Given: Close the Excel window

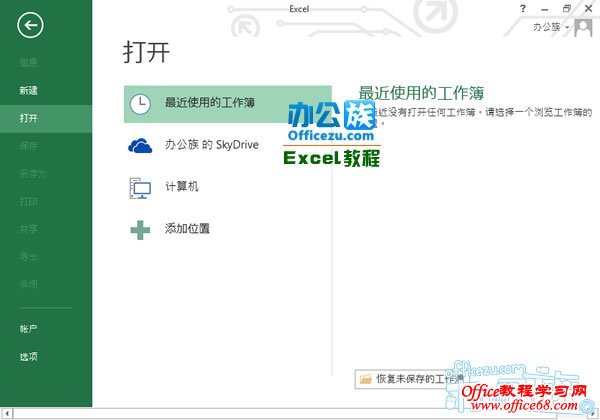Looking at the screenshot, I should 589,8.
